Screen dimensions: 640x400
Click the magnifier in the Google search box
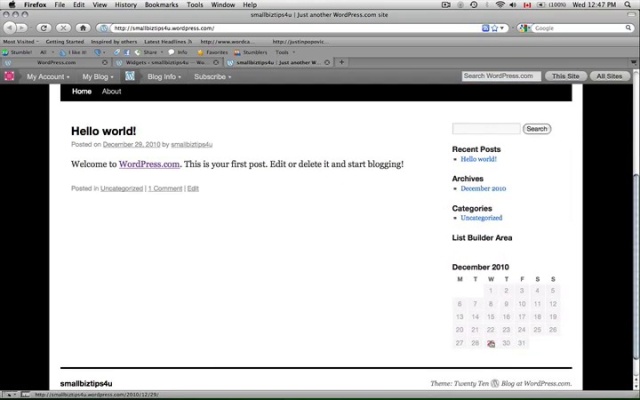[x=628, y=28]
